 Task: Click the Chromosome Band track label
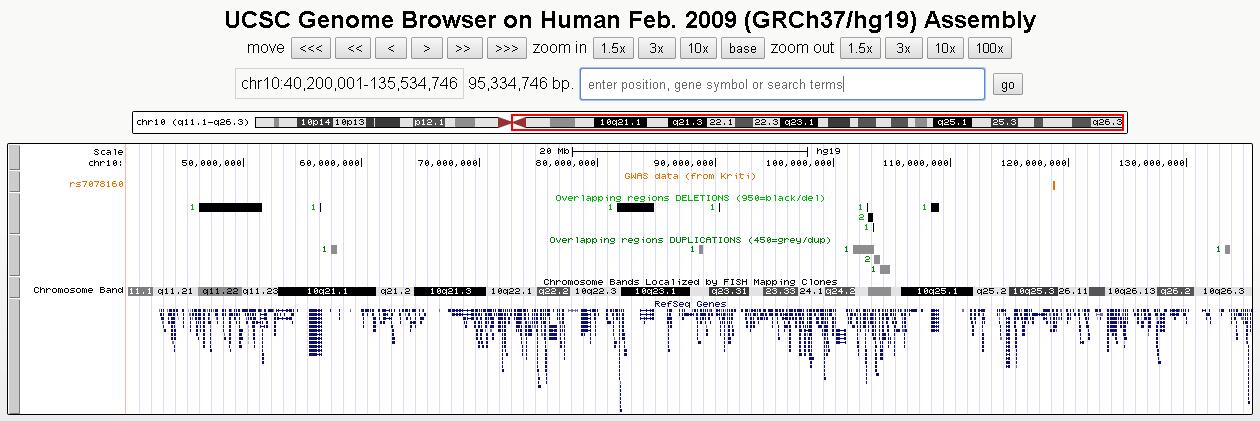(78, 291)
